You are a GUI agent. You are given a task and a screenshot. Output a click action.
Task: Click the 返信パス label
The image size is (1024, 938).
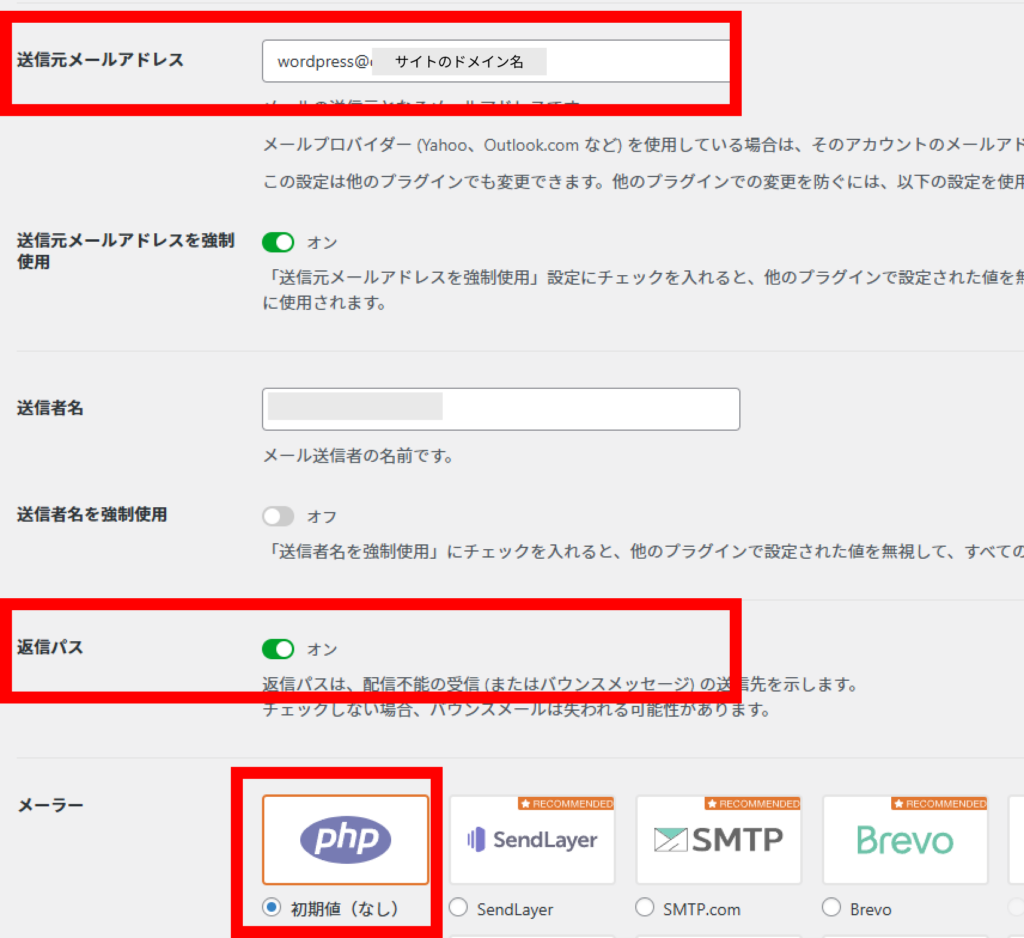click(50, 647)
